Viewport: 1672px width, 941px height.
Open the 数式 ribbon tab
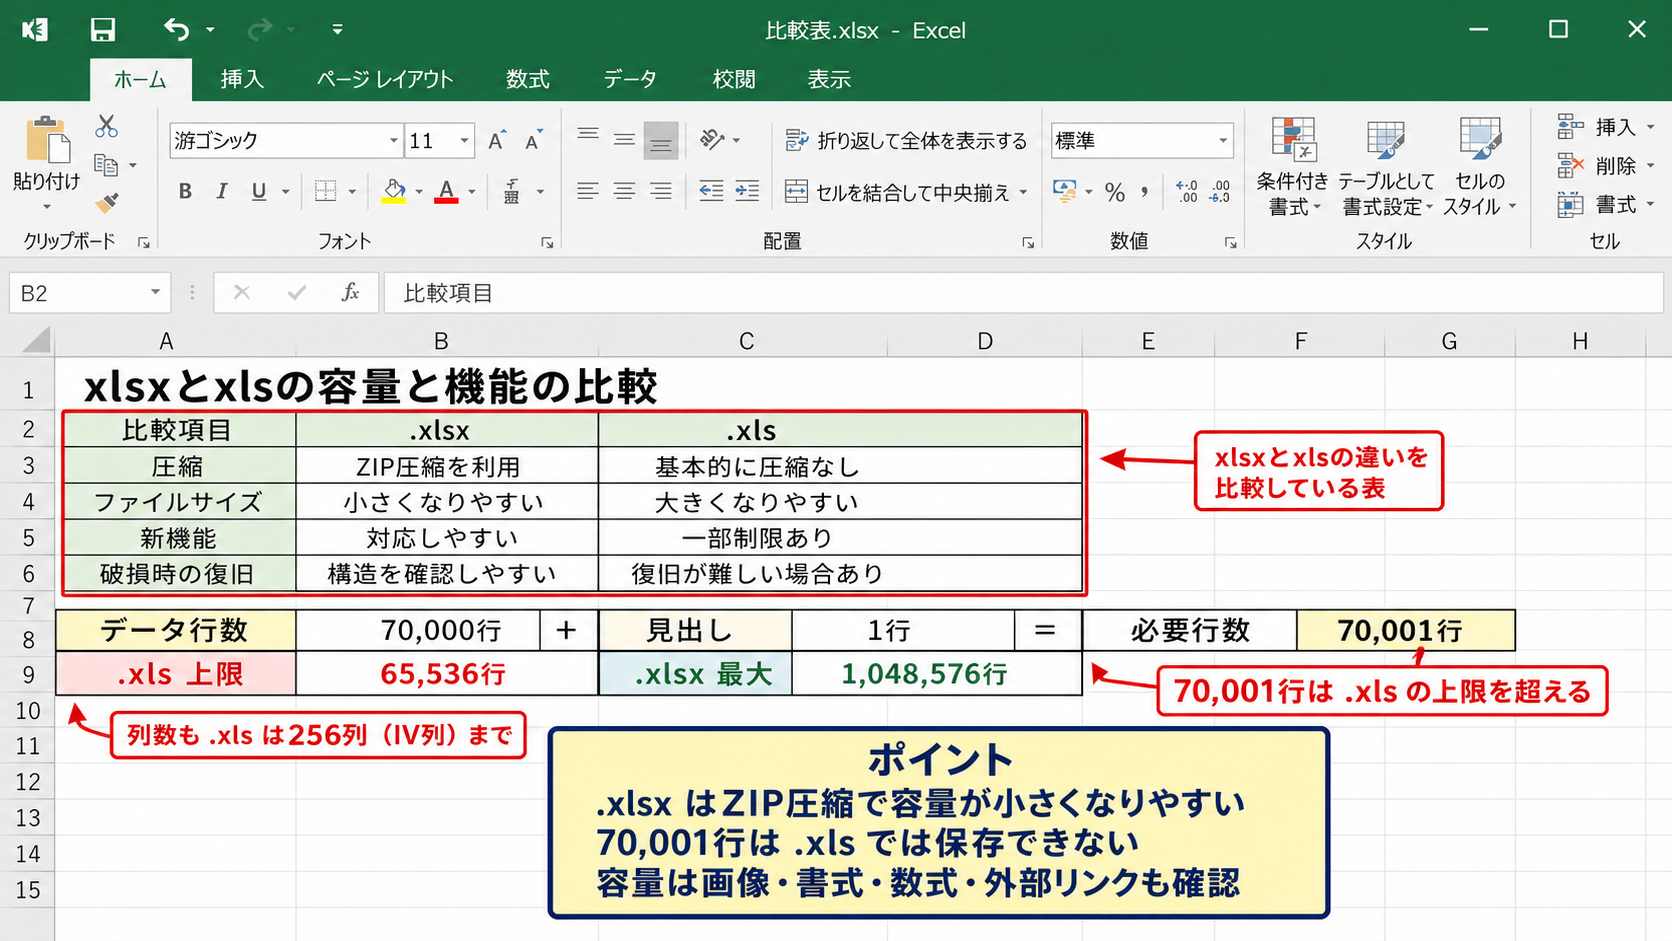pyautogui.click(x=527, y=79)
